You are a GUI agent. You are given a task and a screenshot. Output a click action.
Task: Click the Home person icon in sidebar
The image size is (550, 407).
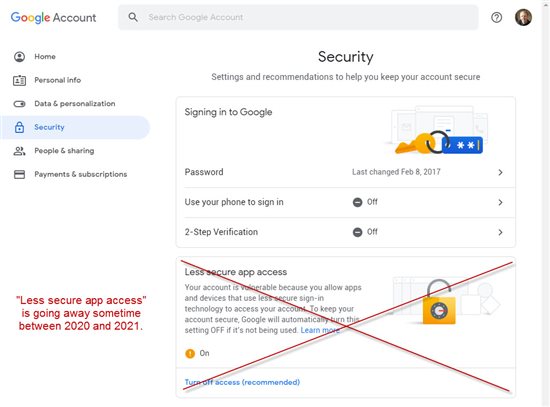coord(19,56)
